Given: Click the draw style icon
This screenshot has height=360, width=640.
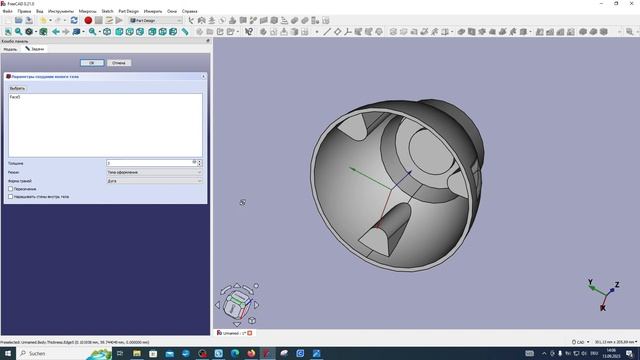Looking at the screenshot, I should (29, 32).
